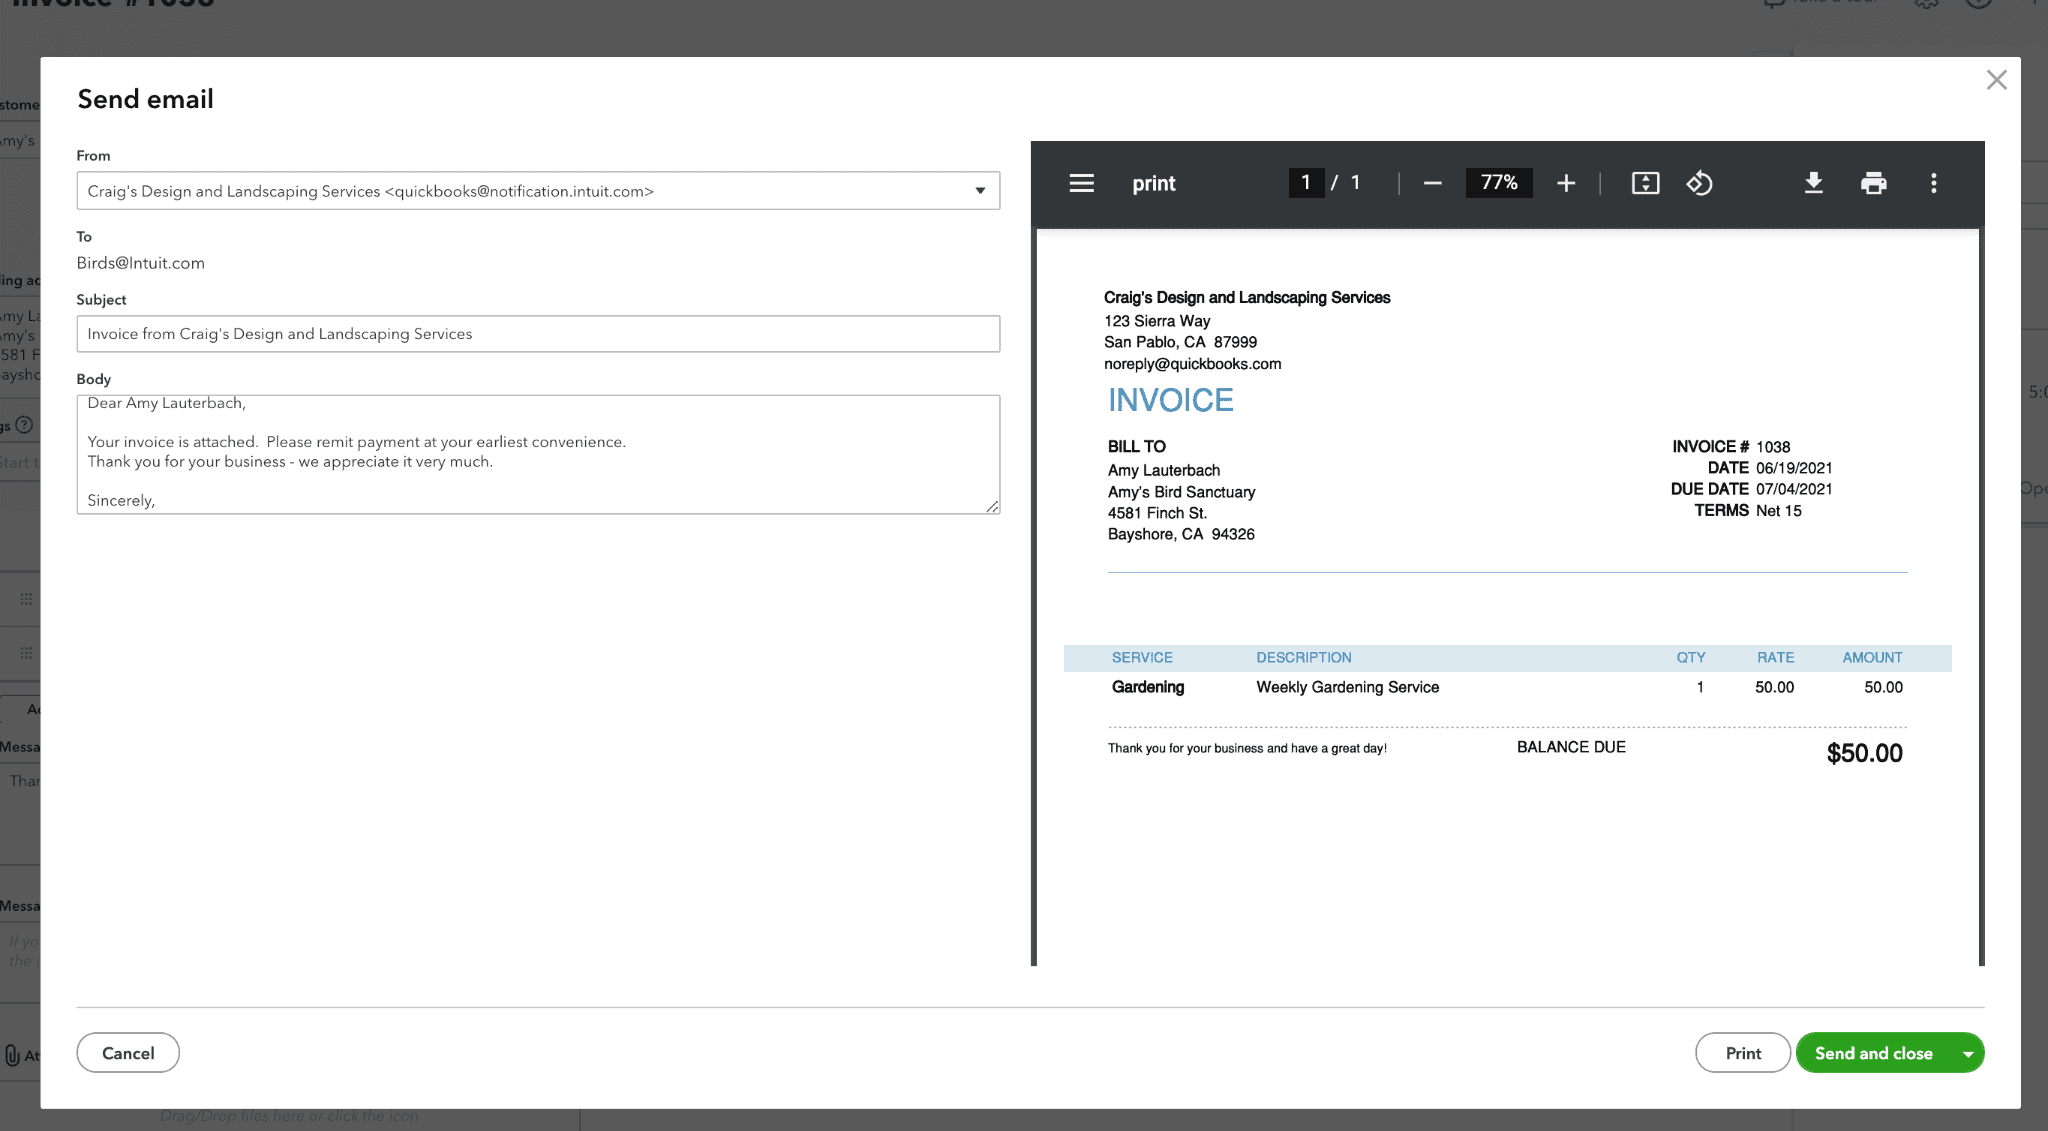Click the Weekly Gardening Service description
Screen dimensions: 2048x1131
pyautogui.click(x=1347, y=687)
